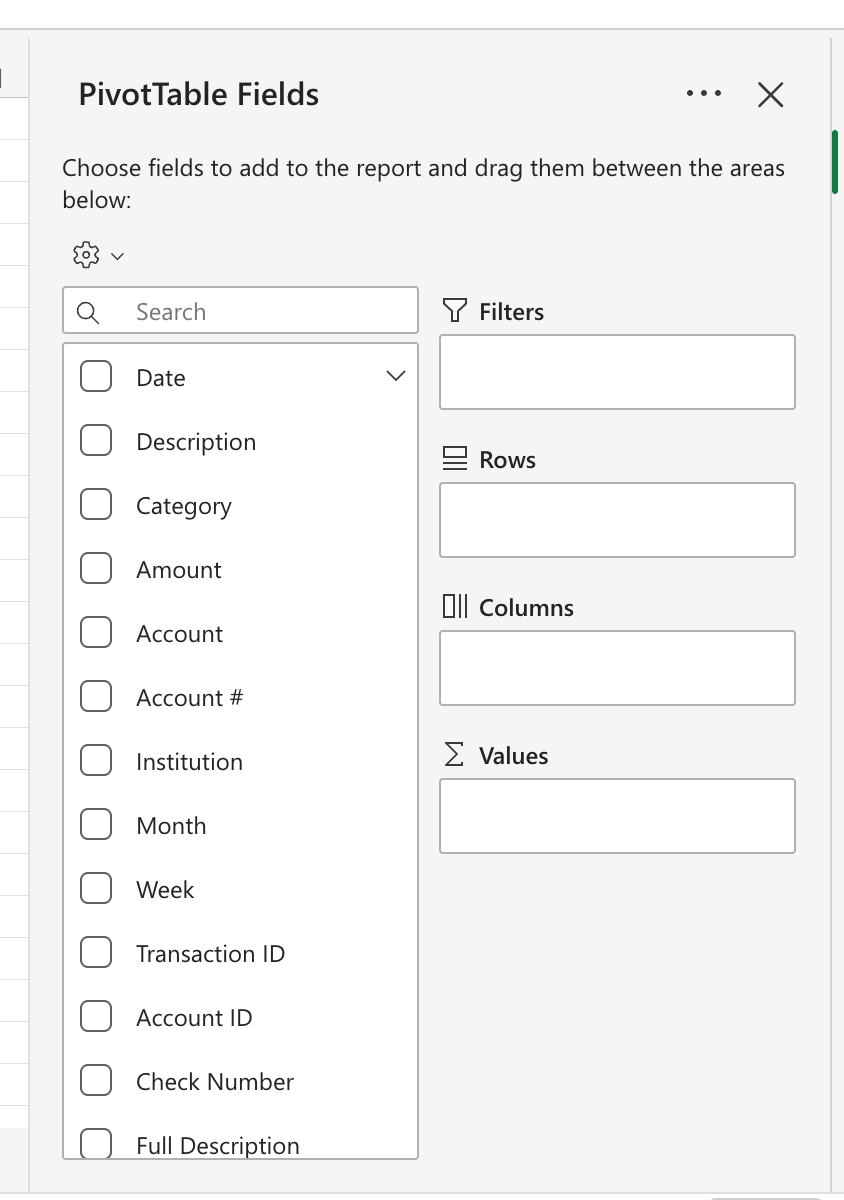
Task: Click the Values sigma icon
Action: click(x=454, y=755)
